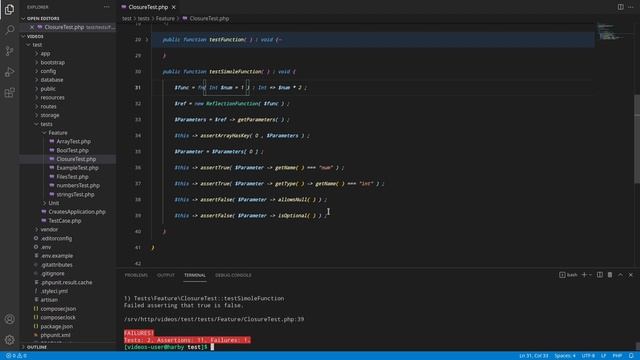
Task: Open ExampleTest.php file
Action: pyautogui.click(x=77, y=168)
